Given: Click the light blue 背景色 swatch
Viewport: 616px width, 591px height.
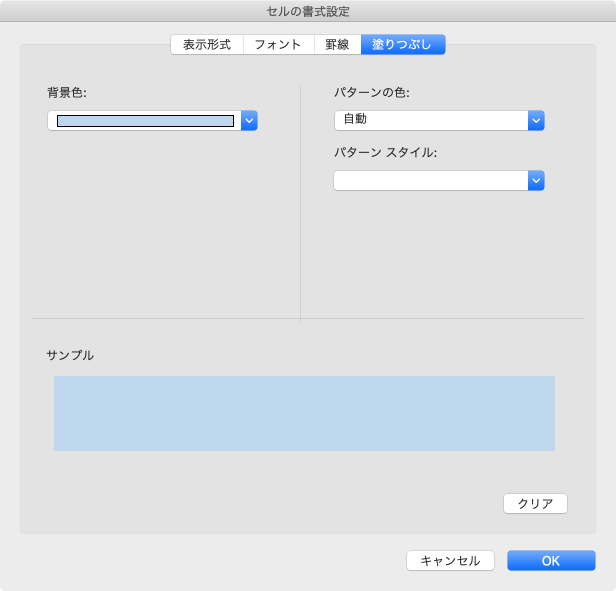Looking at the screenshot, I should click(145, 121).
